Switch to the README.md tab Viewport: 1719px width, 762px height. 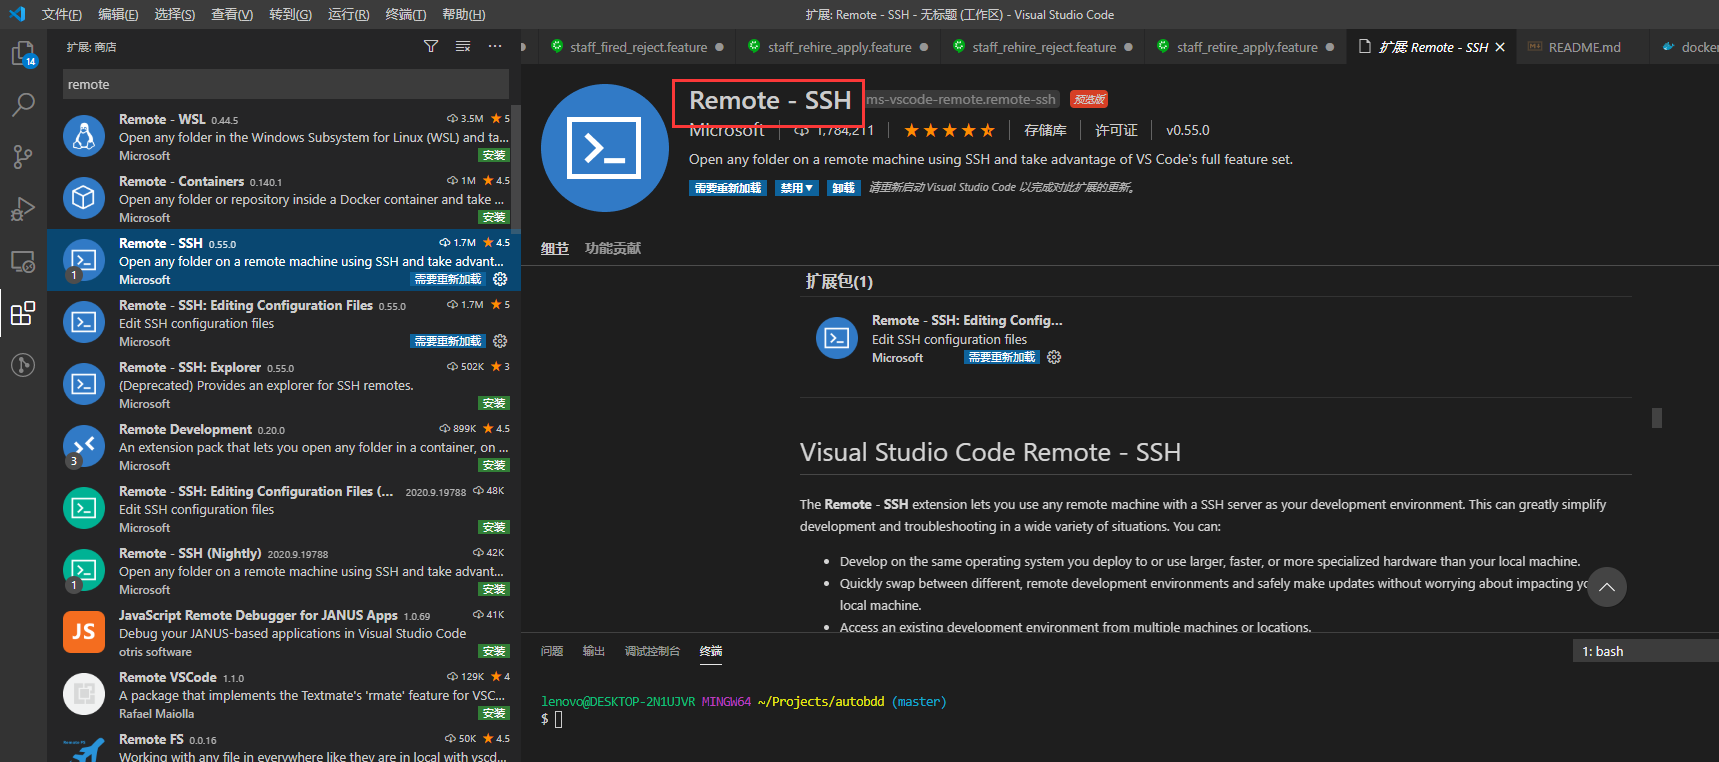[x=1584, y=47]
